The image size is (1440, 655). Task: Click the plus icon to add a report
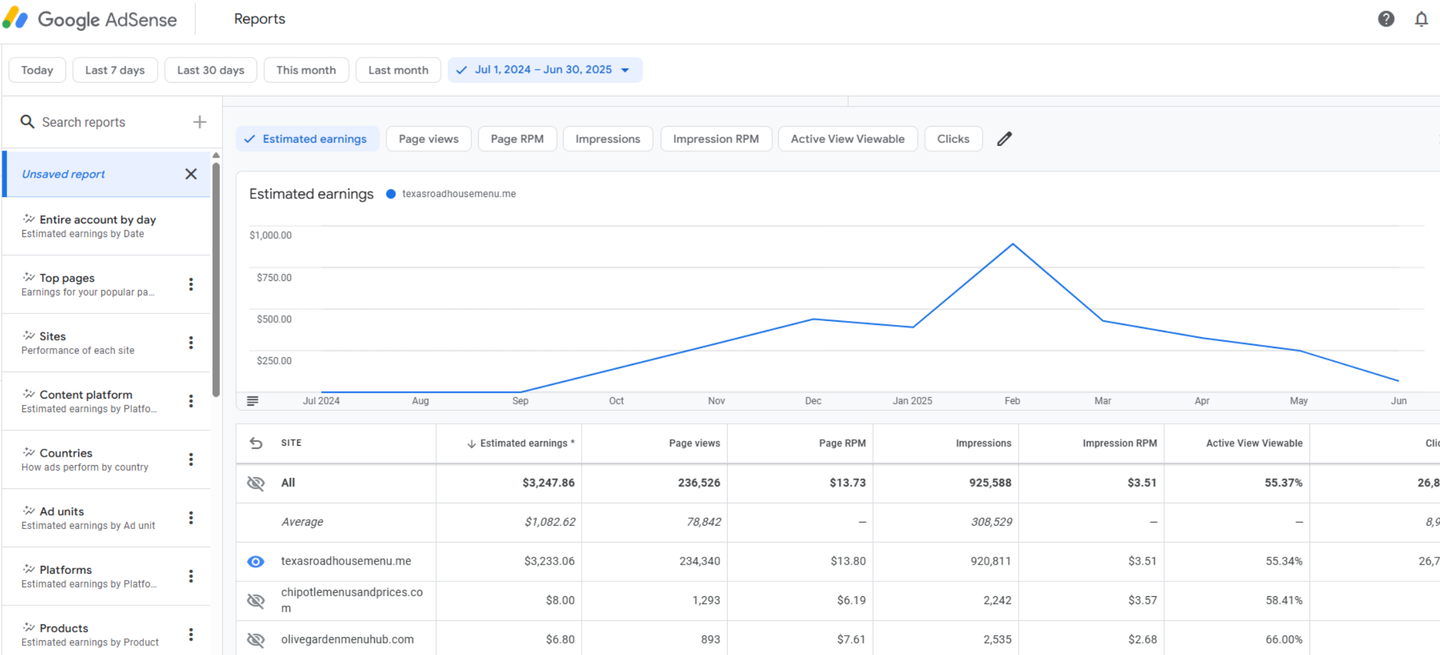[200, 122]
